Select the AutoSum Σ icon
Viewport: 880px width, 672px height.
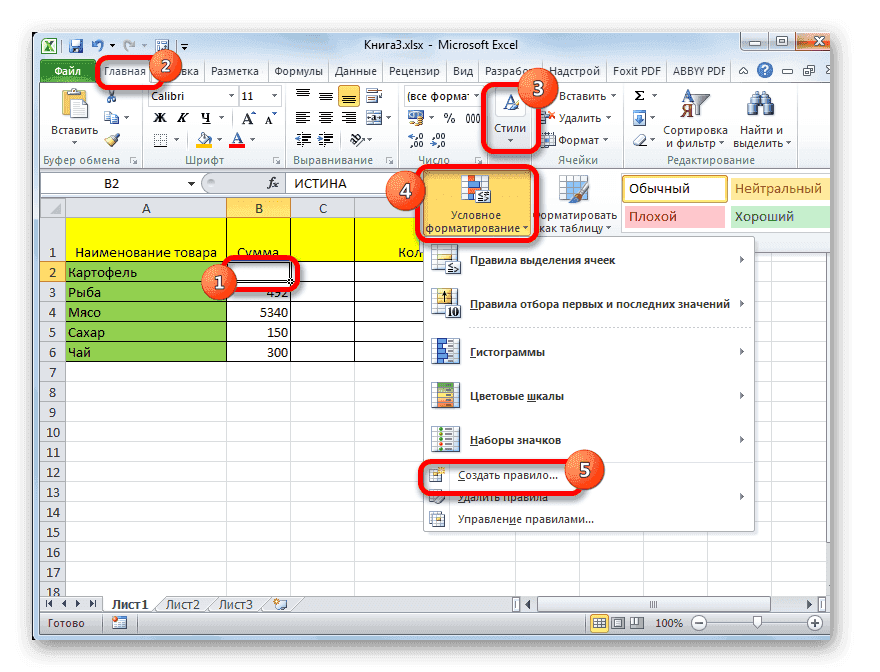(x=637, y=94)
